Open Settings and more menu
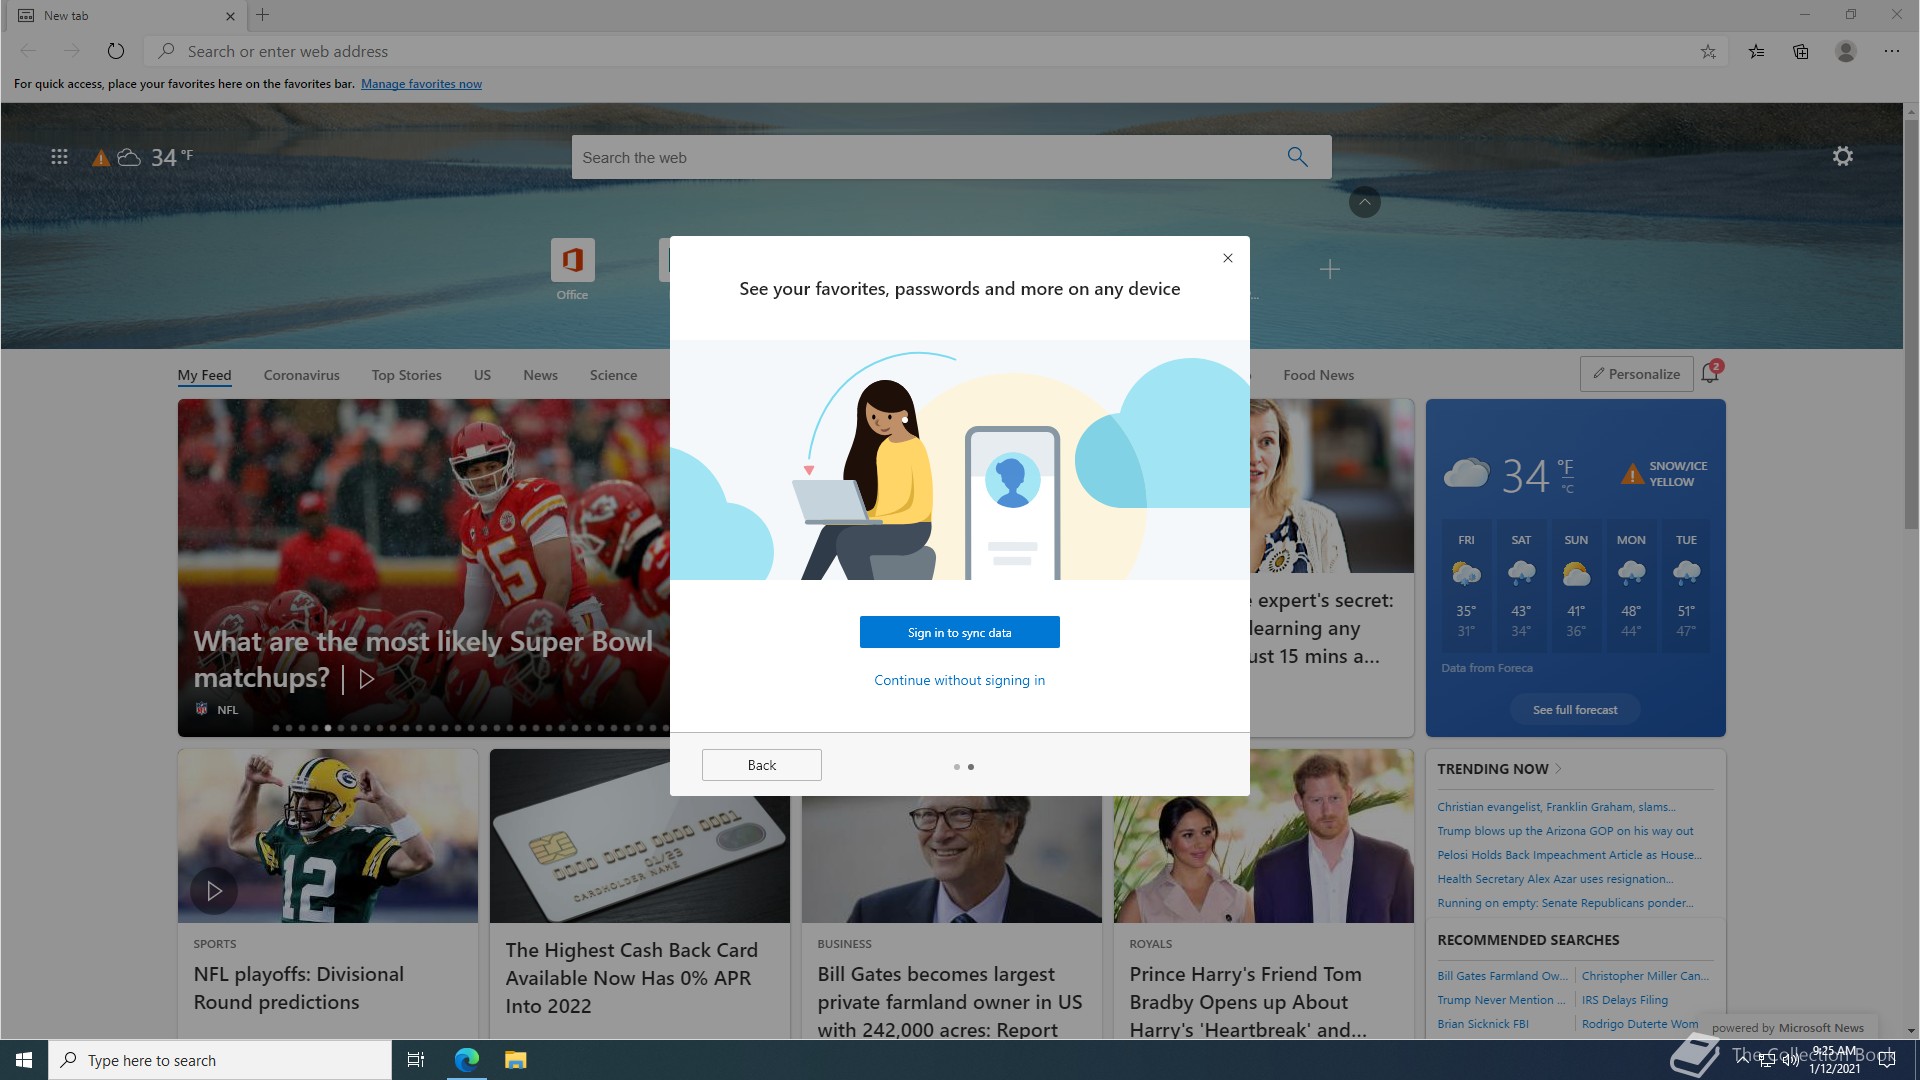This screenshot has height=1080, width=1920. pyautogui.click(x=1892, y=51)
